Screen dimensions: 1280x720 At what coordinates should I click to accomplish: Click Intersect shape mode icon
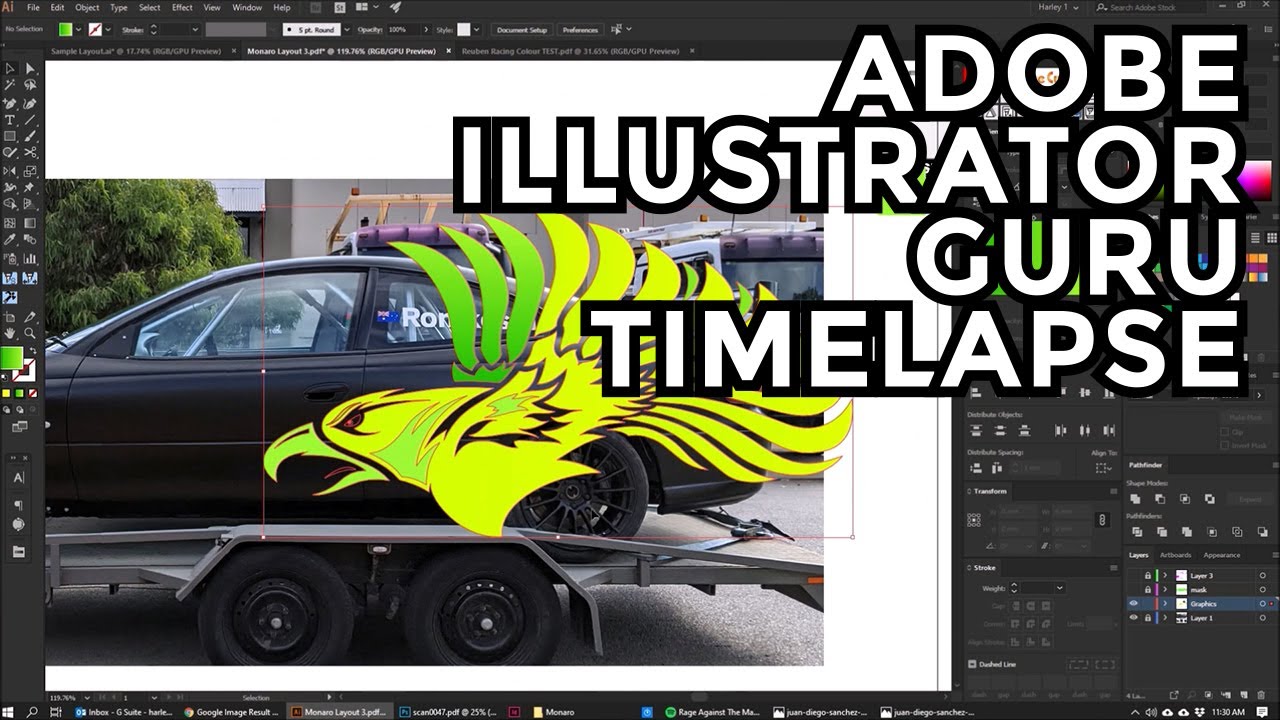pos(1185,498)
